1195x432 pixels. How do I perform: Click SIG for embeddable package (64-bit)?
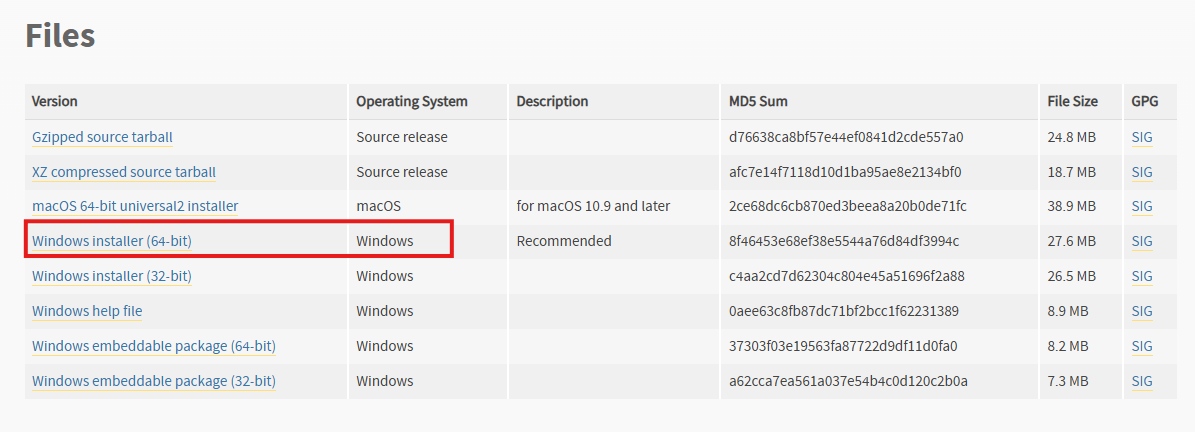coord(1142,346)
